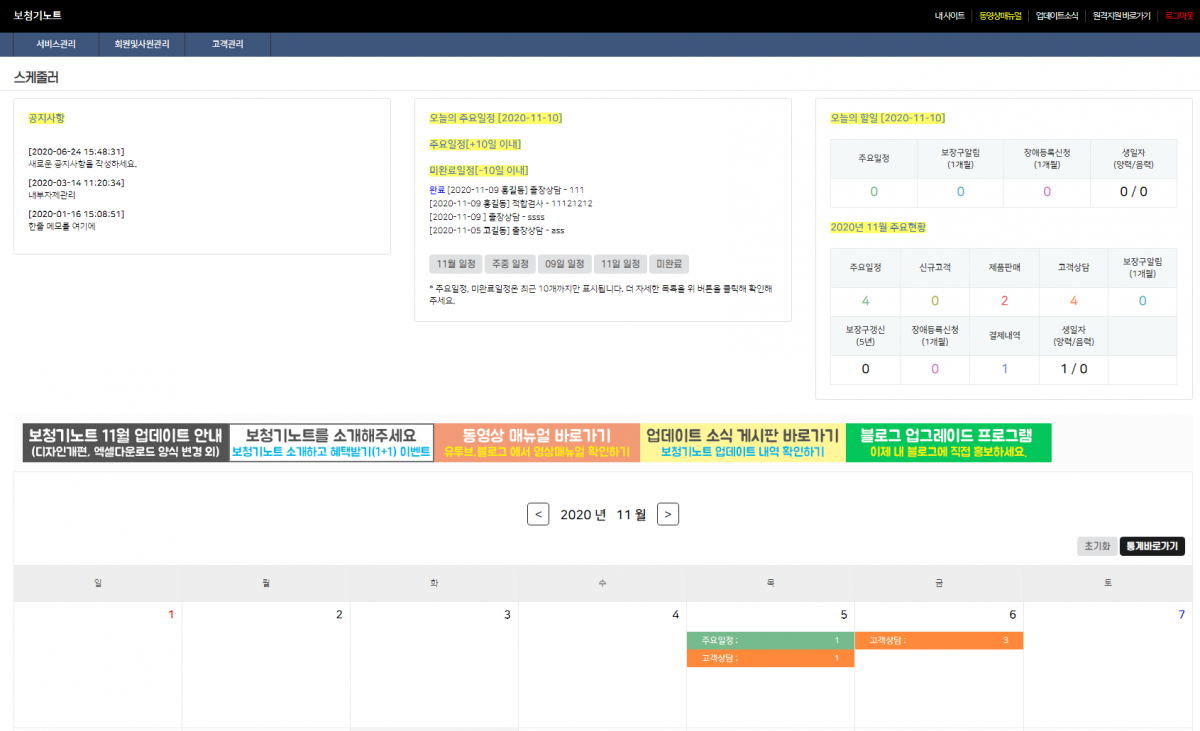
Task: Click the 보청기노트 11월 업데이트 안내 banner
Action: (125, 443)
